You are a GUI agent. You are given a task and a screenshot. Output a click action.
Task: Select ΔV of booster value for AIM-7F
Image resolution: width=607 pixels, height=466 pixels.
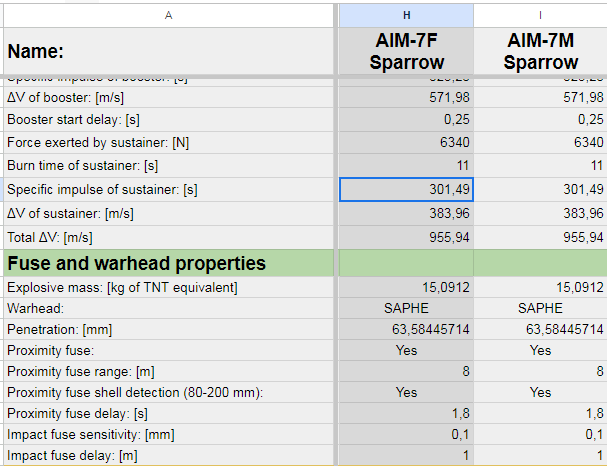pyautogui.click(x=406, y=97)
